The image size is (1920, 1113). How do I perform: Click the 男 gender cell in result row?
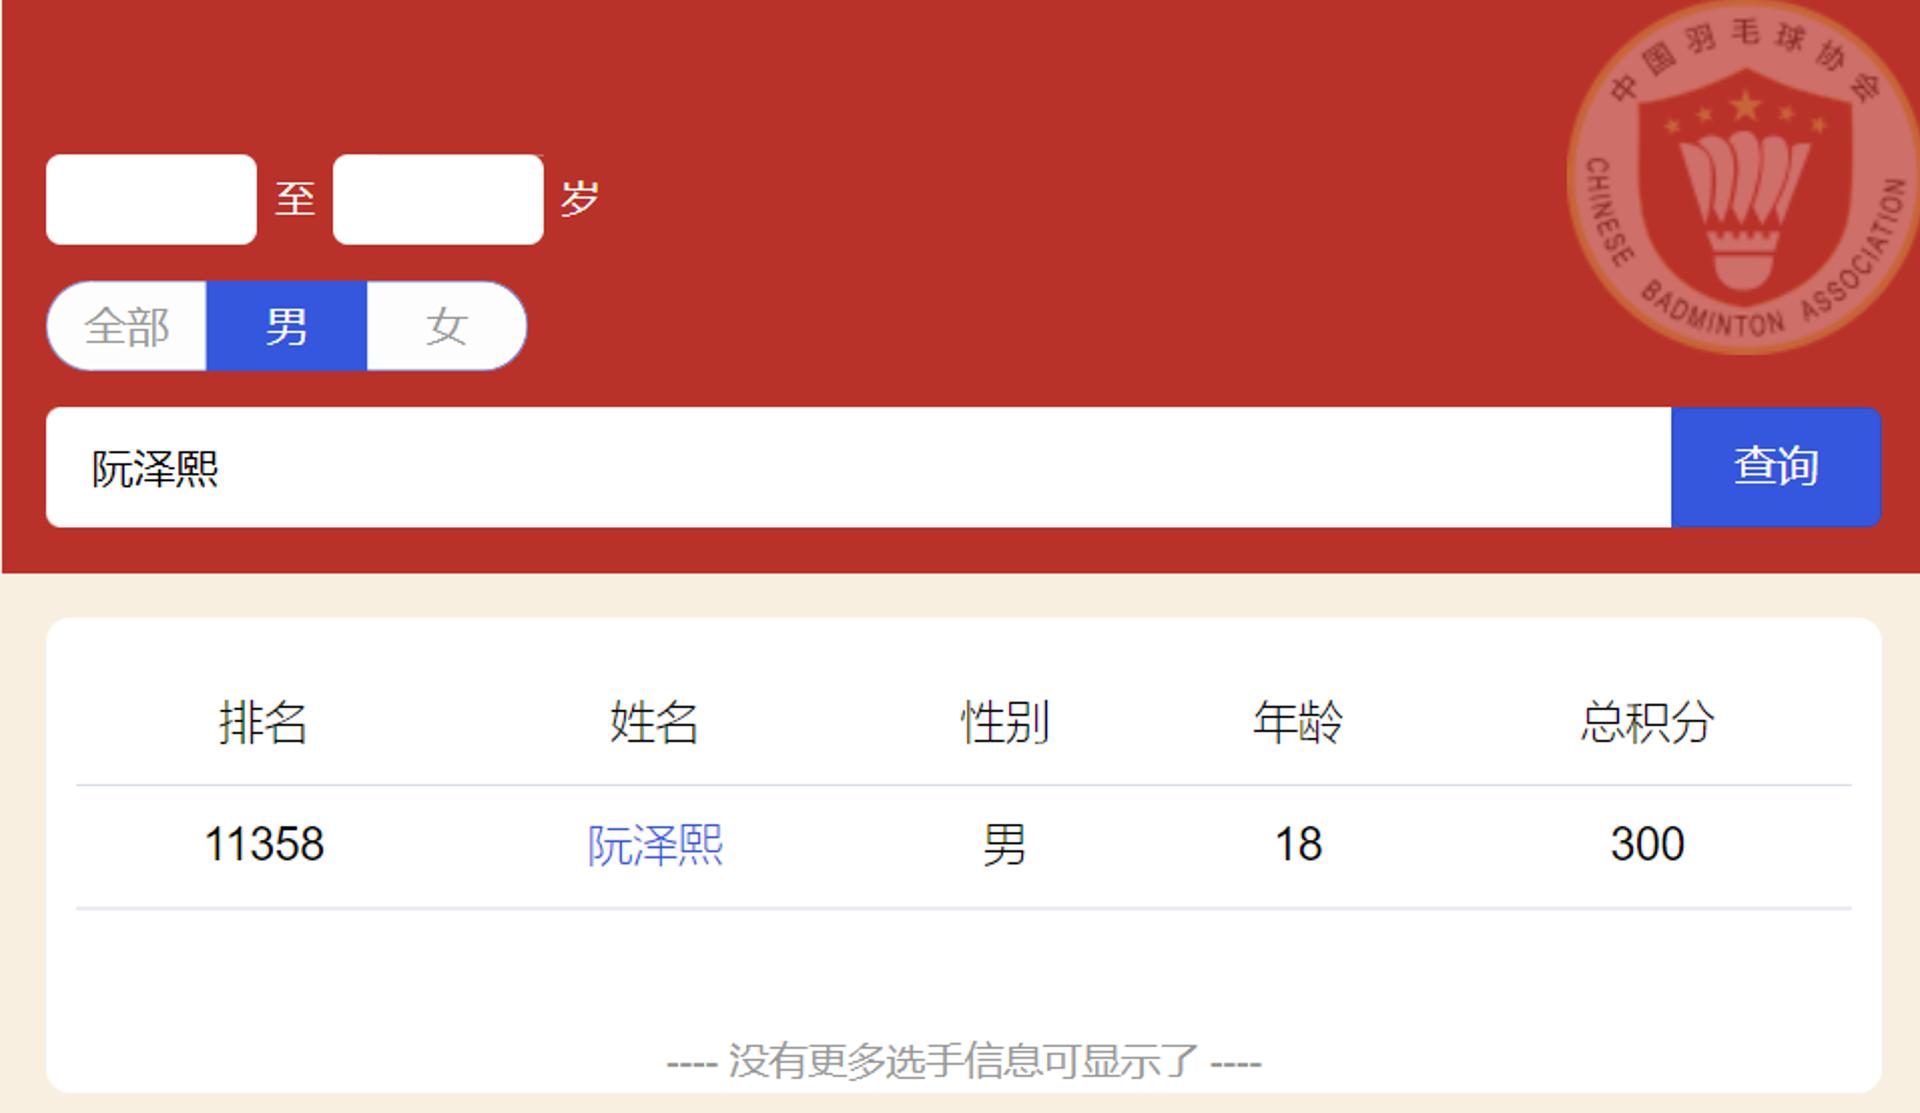[1004, 845]
